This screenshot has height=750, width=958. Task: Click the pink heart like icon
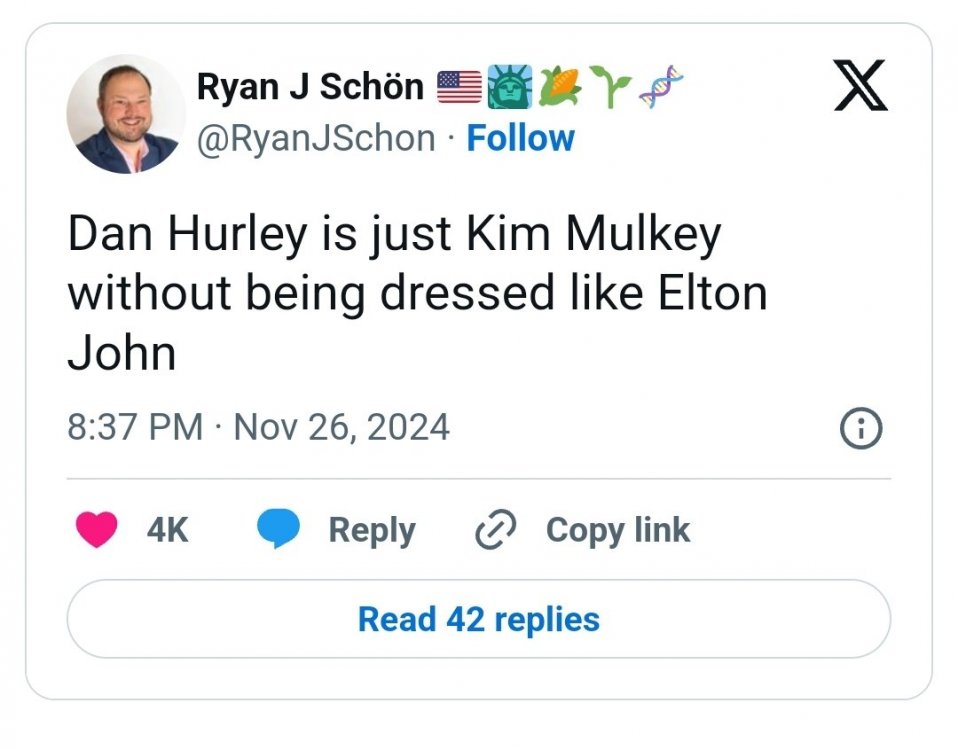(97, 530)
